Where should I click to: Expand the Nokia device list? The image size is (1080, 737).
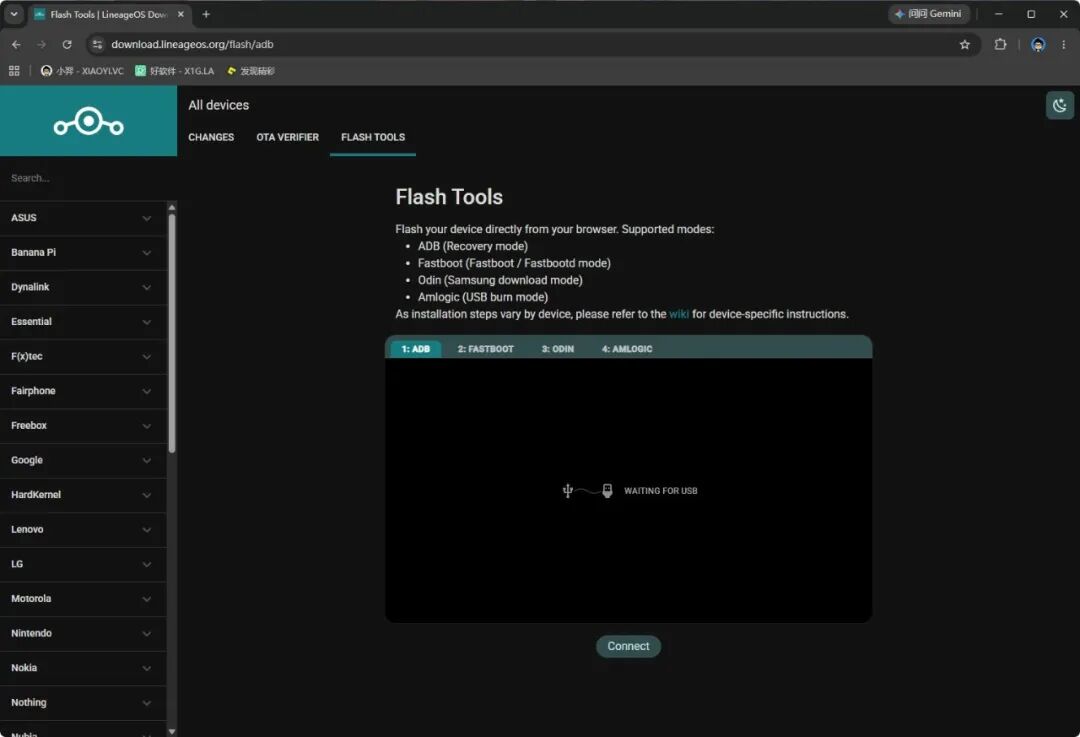(x=83, y=668)
